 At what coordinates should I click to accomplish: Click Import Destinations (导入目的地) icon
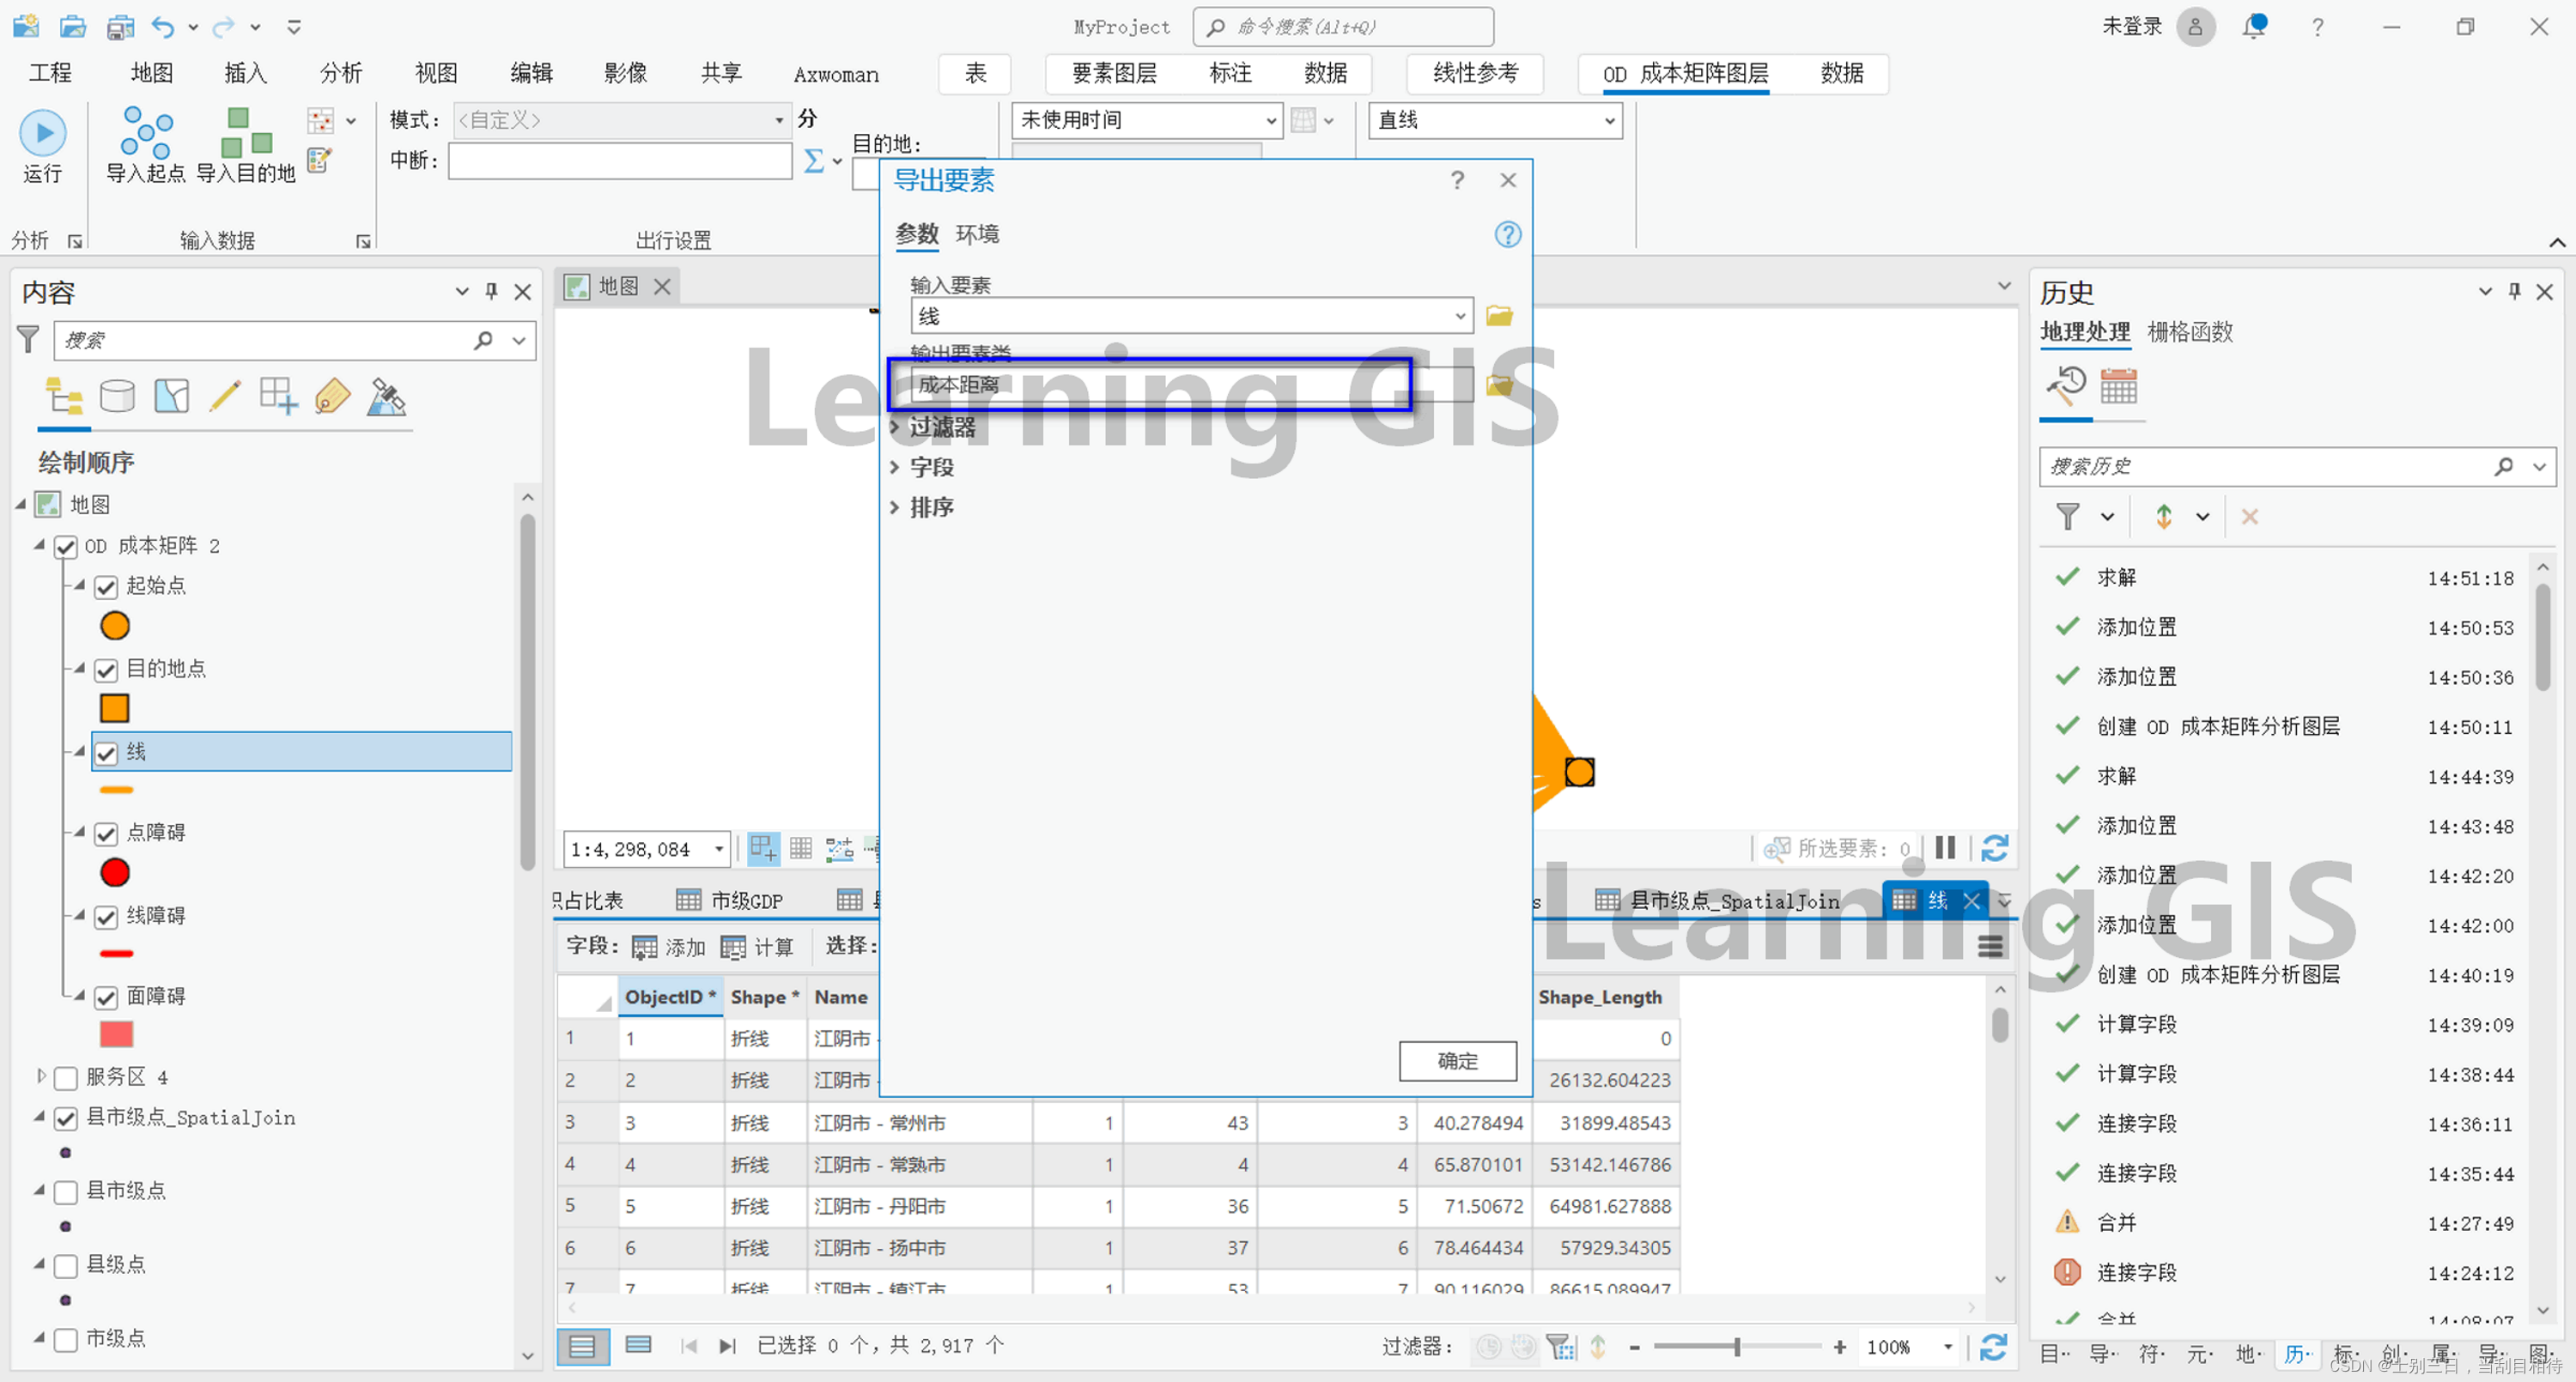246,146
